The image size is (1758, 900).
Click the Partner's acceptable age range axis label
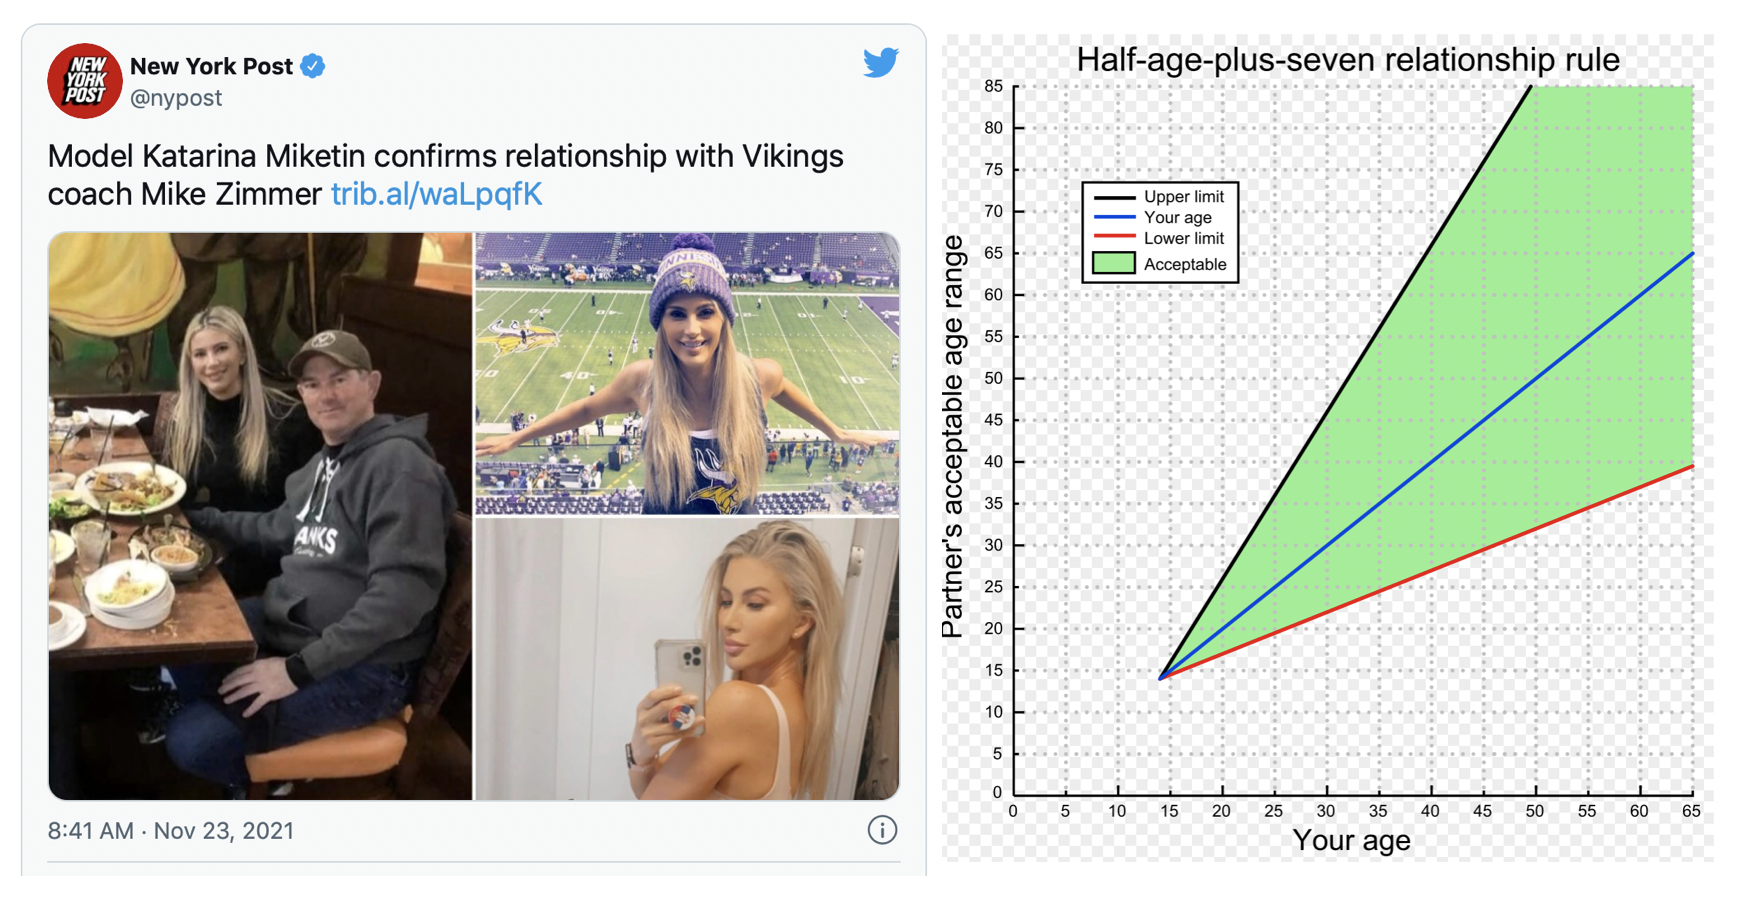click(x=953, y=437)
